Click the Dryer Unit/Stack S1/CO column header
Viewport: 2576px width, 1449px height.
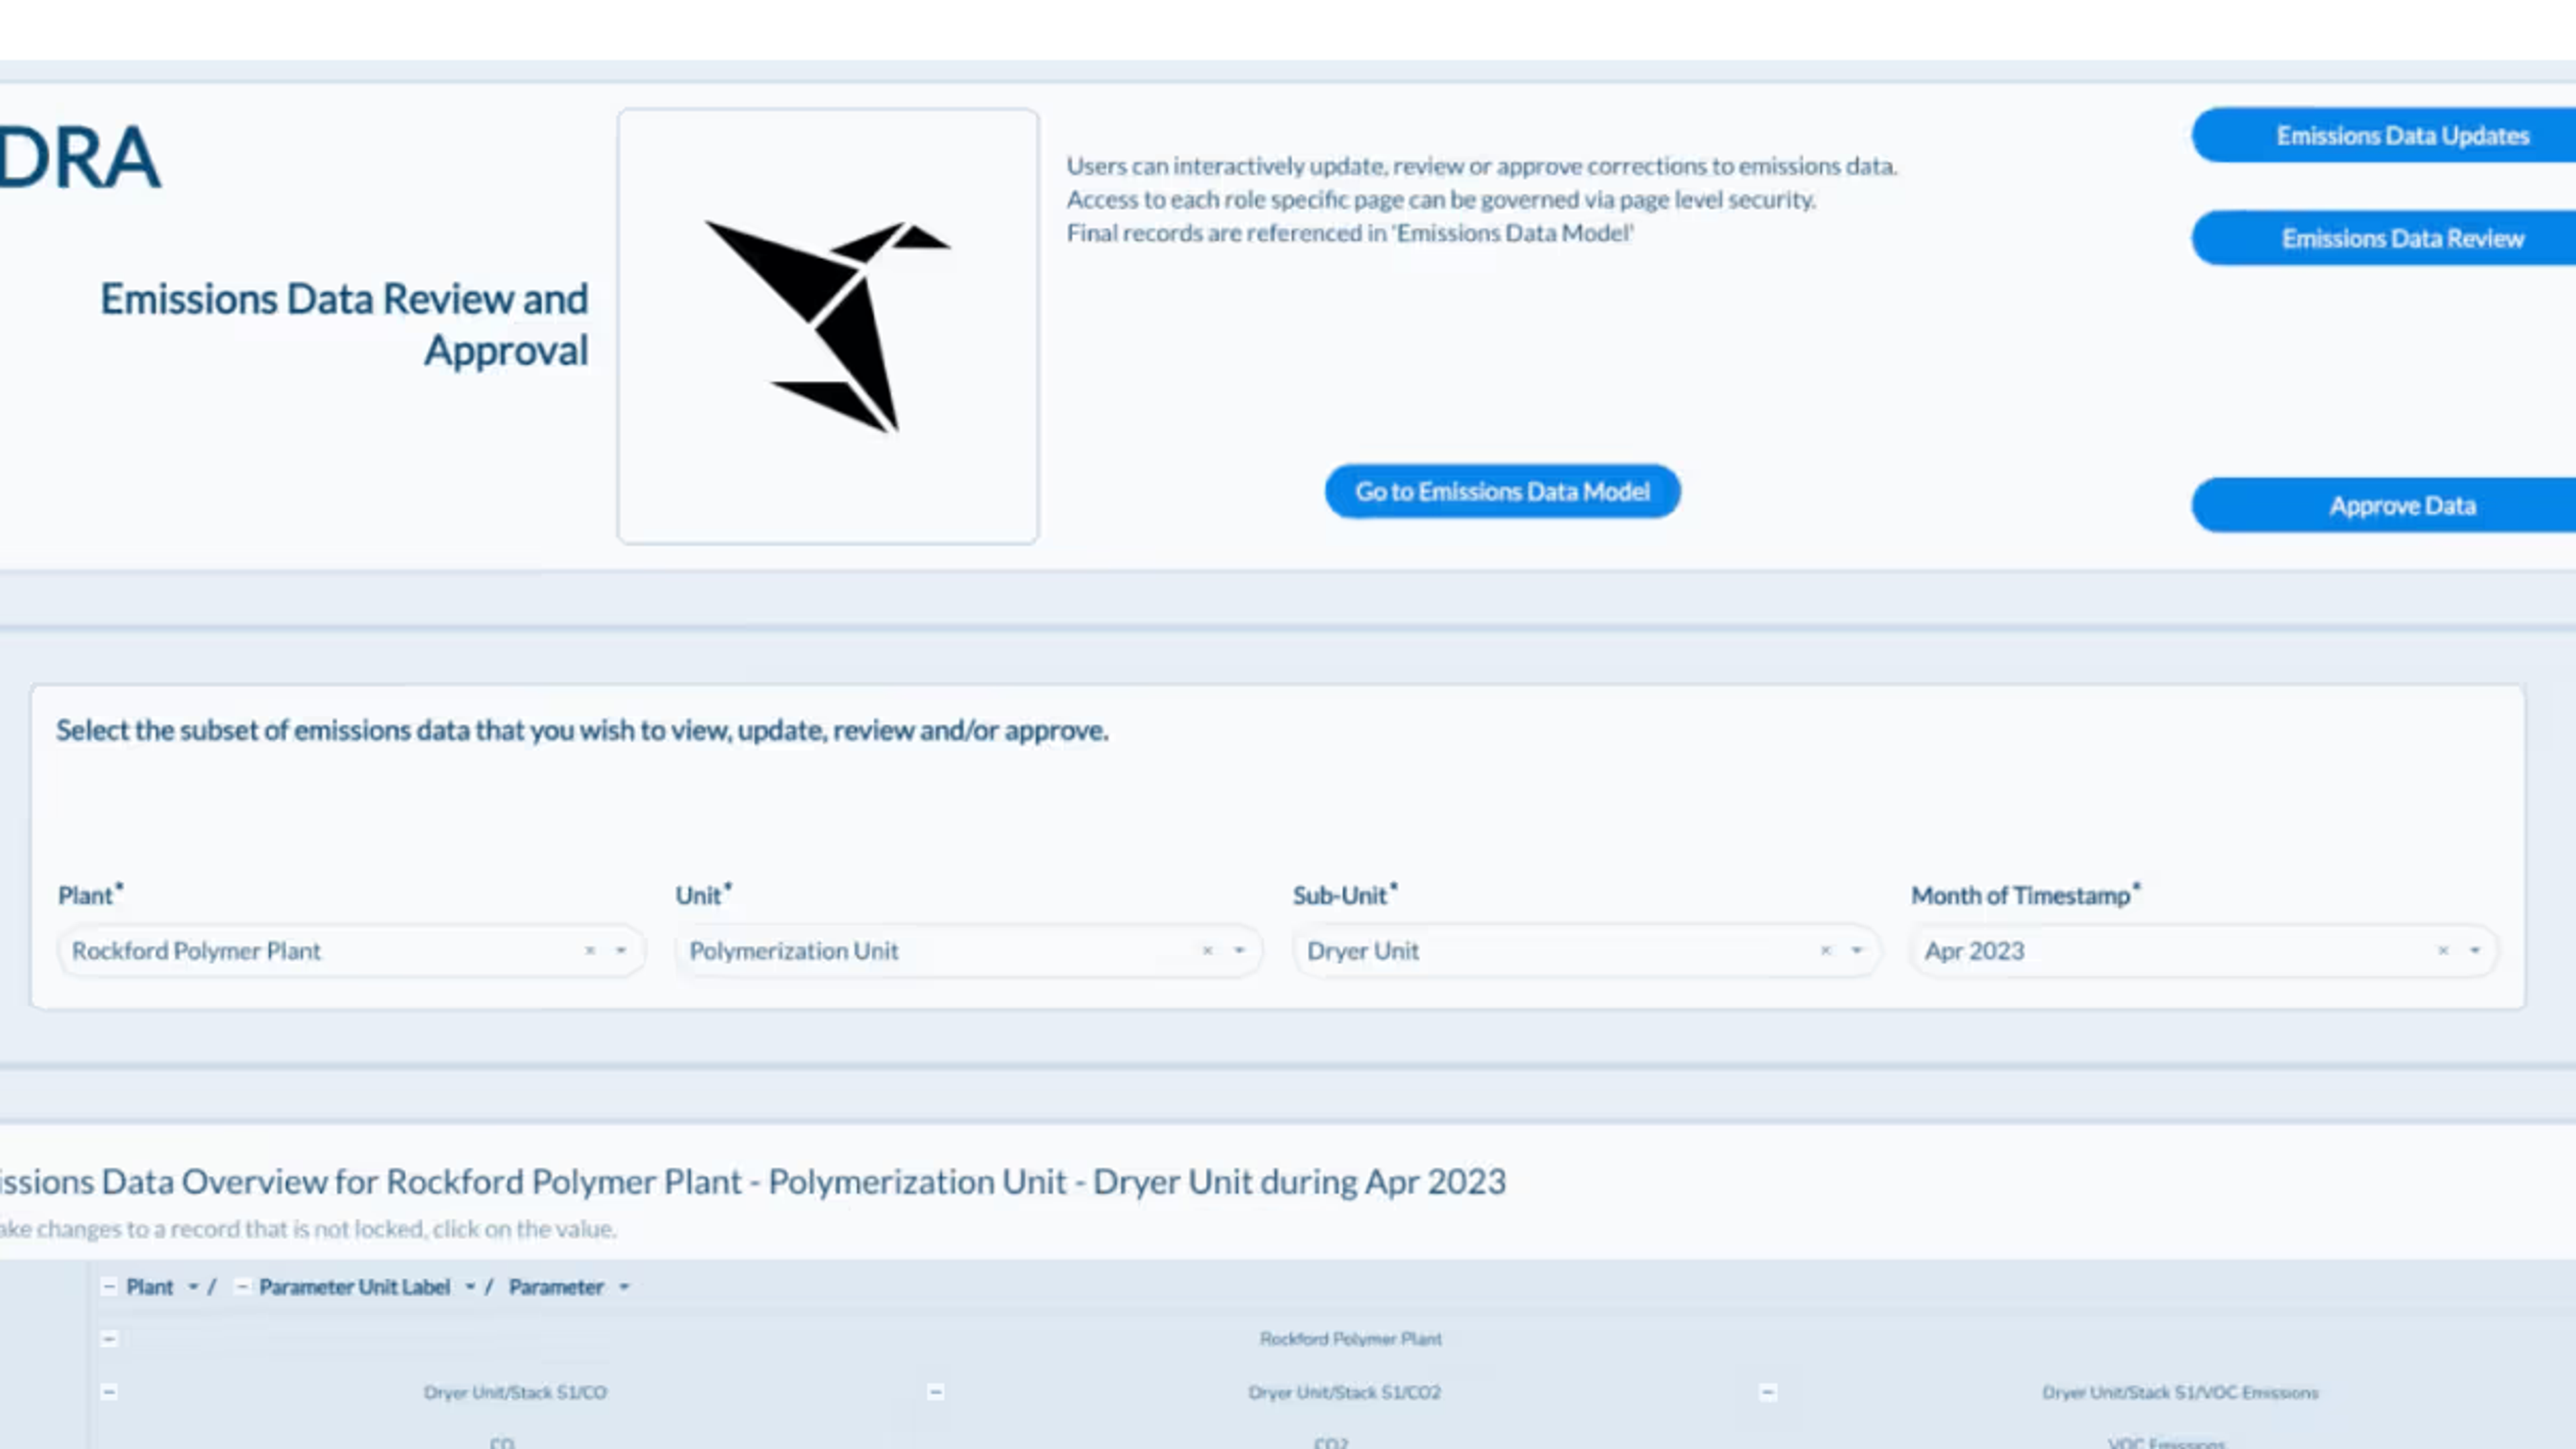515,1392
